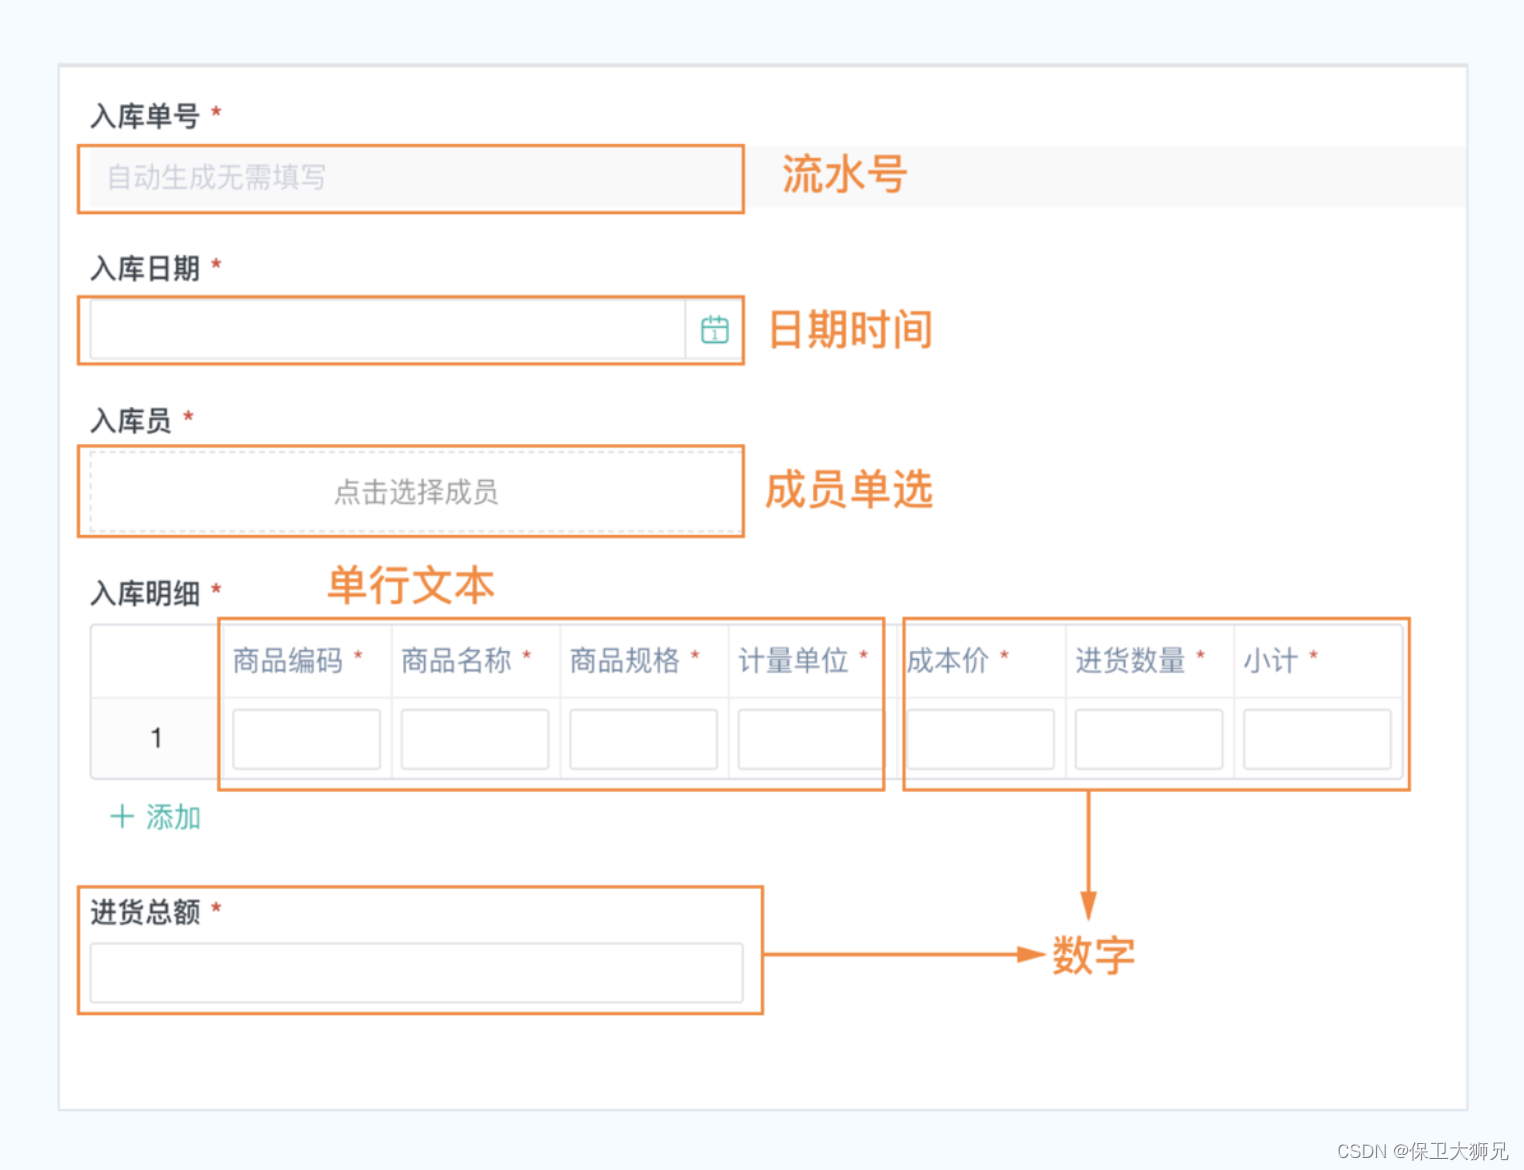
Task: Click the 商品名称 column header
Action: [x=456, y=661]
